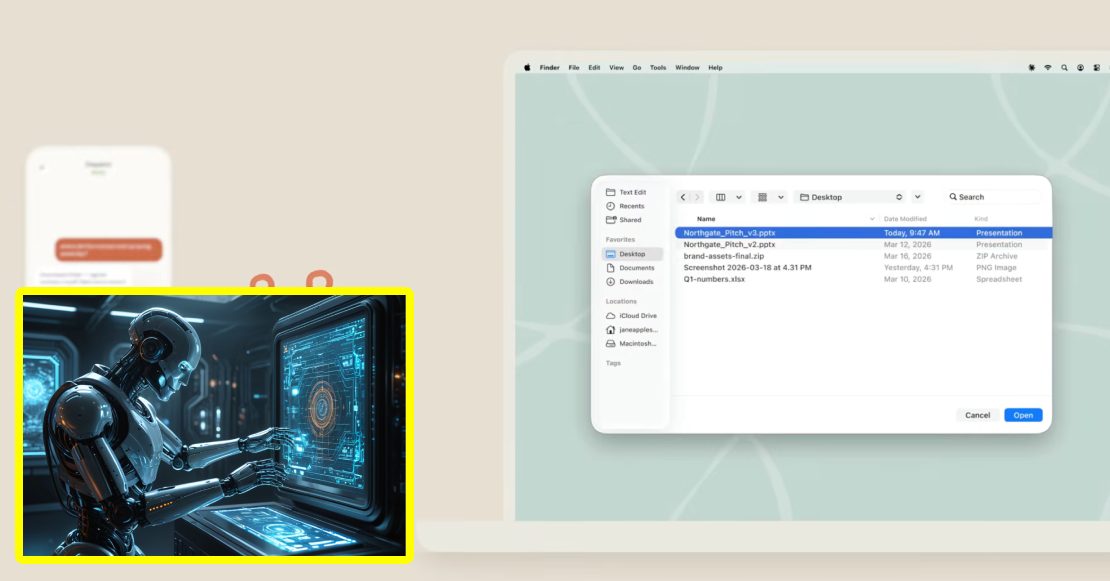This screenshot has height=581, width=1110.
Task: Click the Wi-Fi icon in the menu bar
Action: 1048,67
